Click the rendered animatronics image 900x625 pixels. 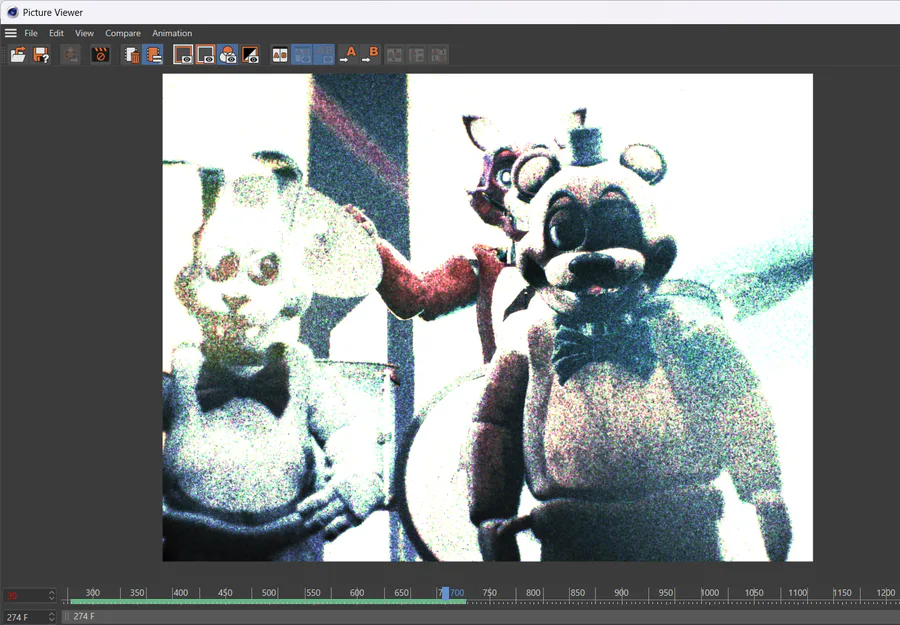(487, 317)
